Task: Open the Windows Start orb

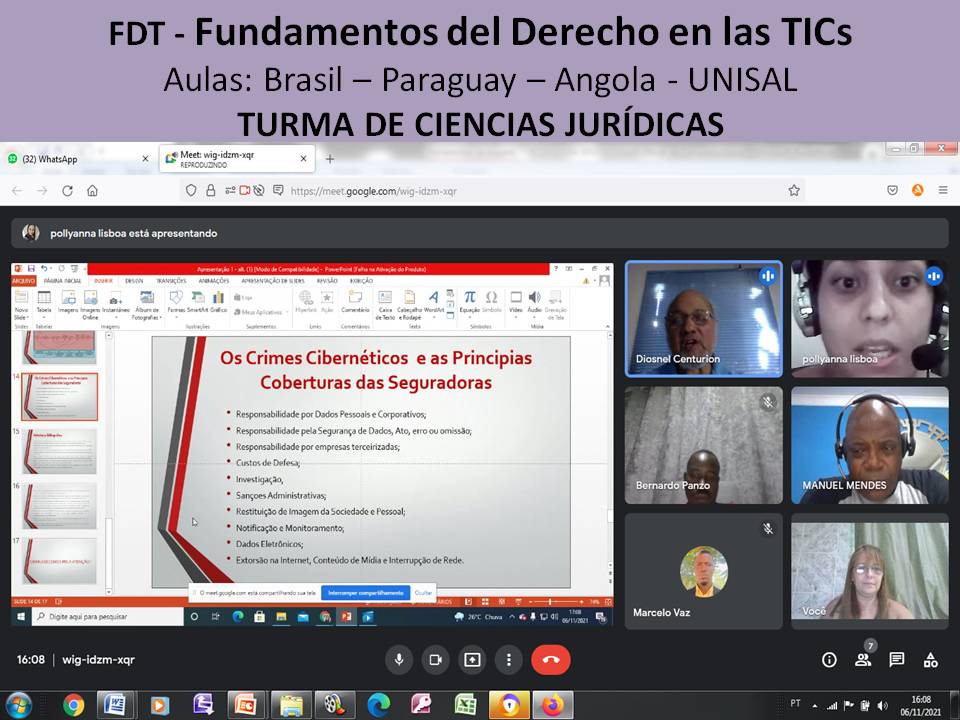Action: tap(18, 705)
